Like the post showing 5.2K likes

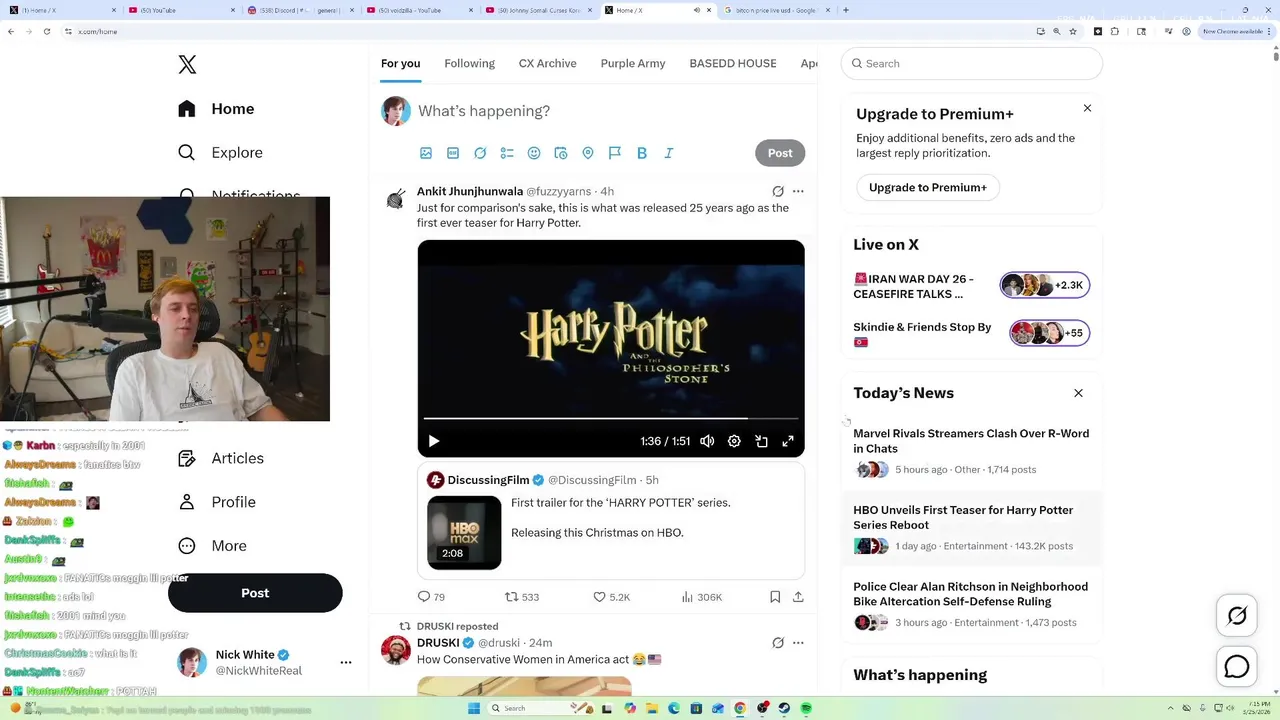[612, 597]
